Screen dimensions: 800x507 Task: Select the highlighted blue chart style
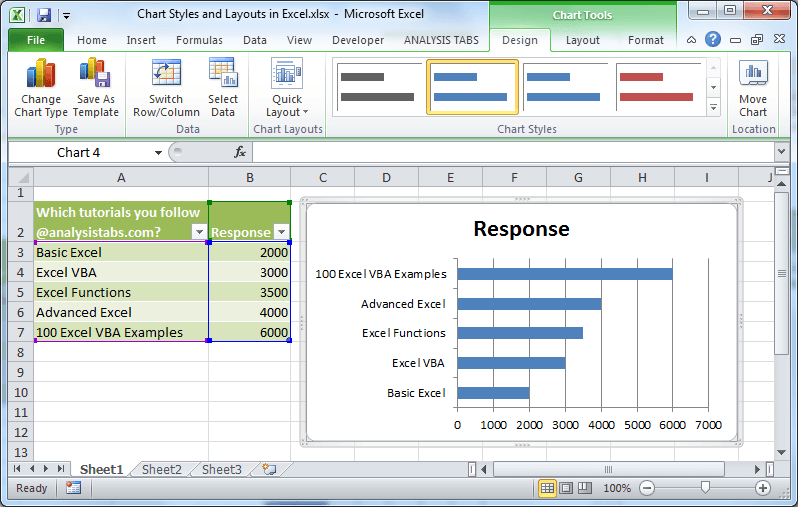pos(472,87)
